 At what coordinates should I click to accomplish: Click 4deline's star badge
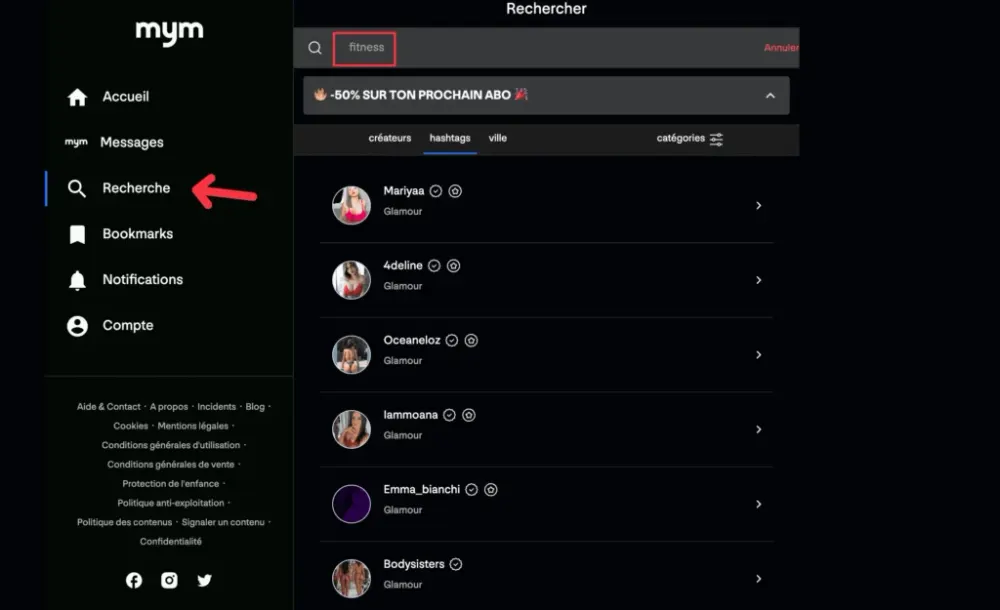[x=453, y=265]
